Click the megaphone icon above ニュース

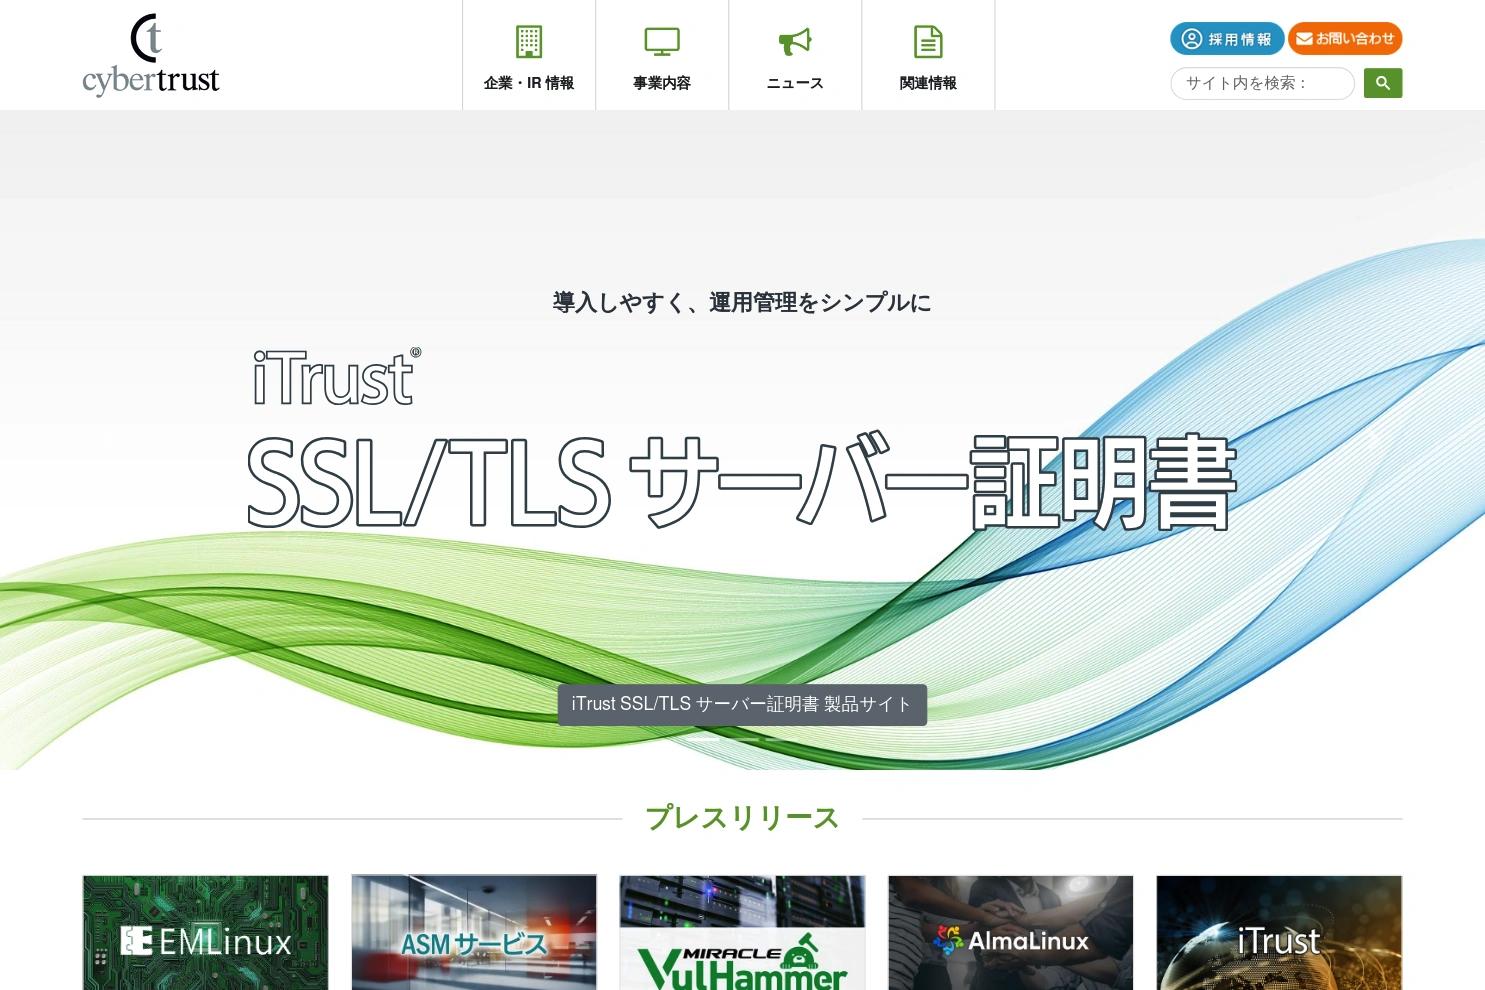795,42
